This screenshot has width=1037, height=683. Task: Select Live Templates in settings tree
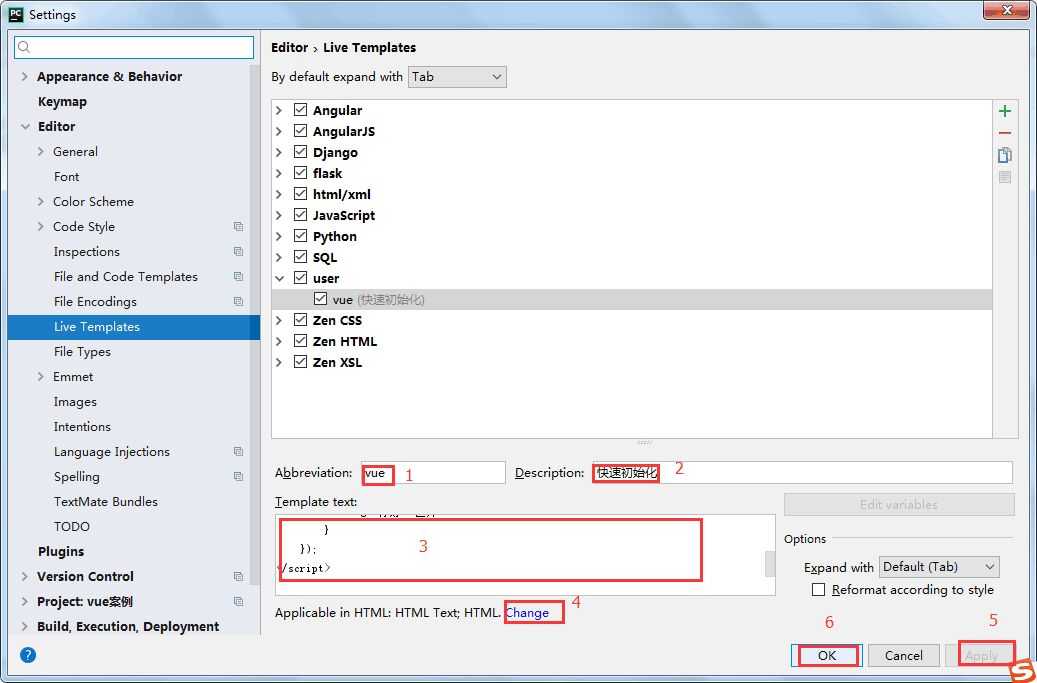134,327
